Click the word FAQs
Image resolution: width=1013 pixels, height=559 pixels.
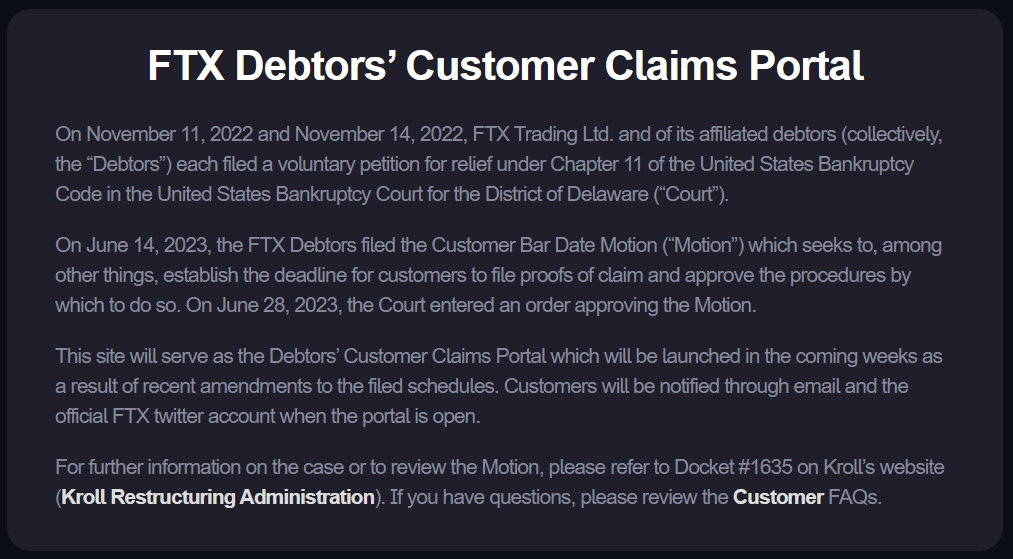tap(855, 497)
